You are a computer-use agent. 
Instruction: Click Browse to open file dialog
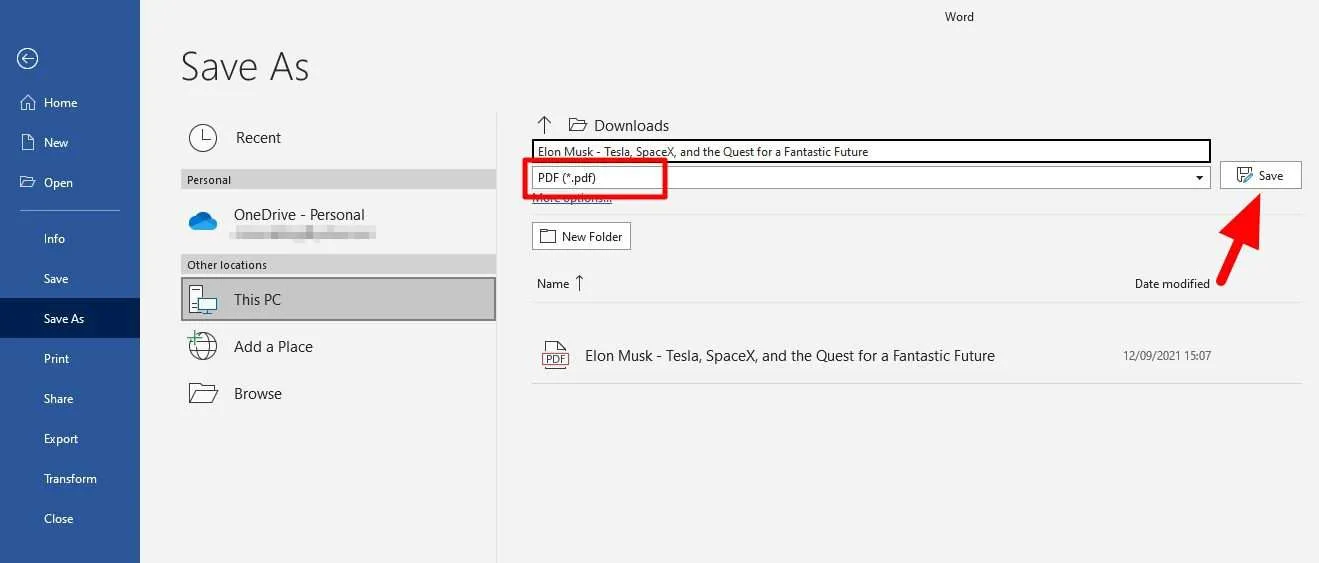click(339, 393)
